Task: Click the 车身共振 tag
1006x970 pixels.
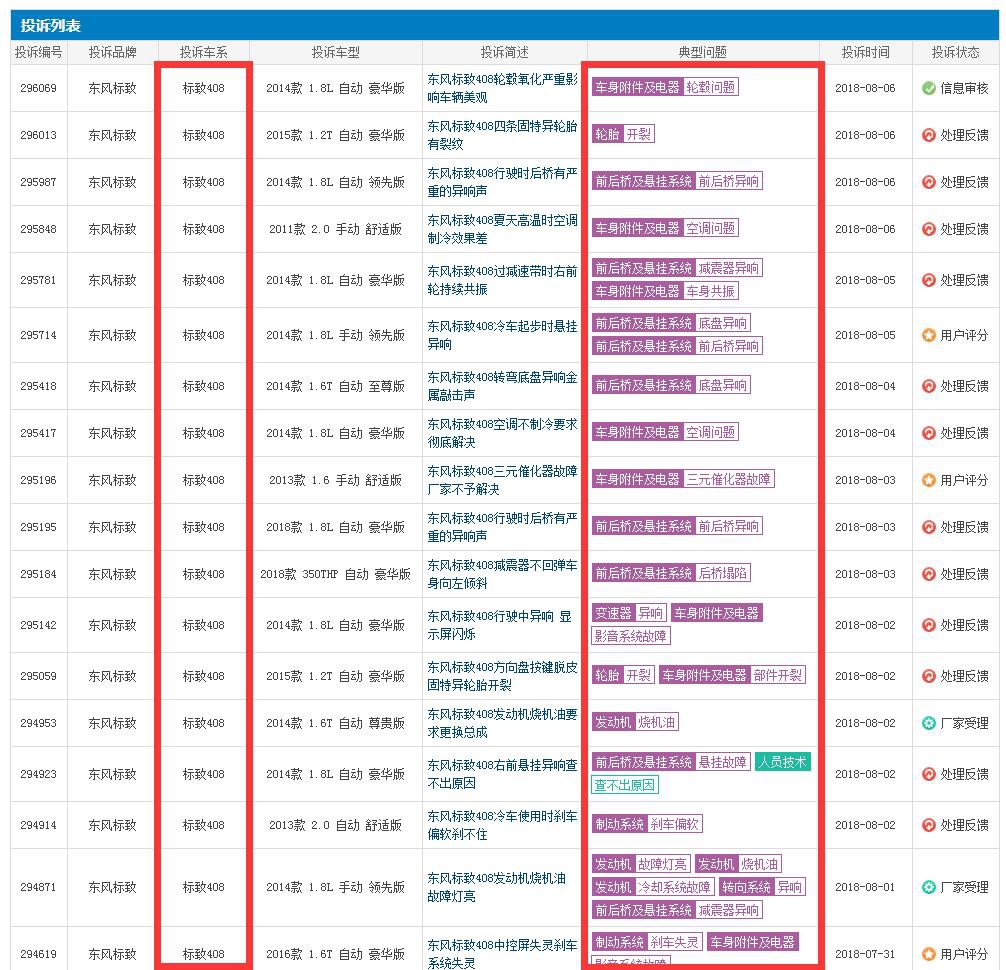Action: pyautogui.click(x=710, y=291)
